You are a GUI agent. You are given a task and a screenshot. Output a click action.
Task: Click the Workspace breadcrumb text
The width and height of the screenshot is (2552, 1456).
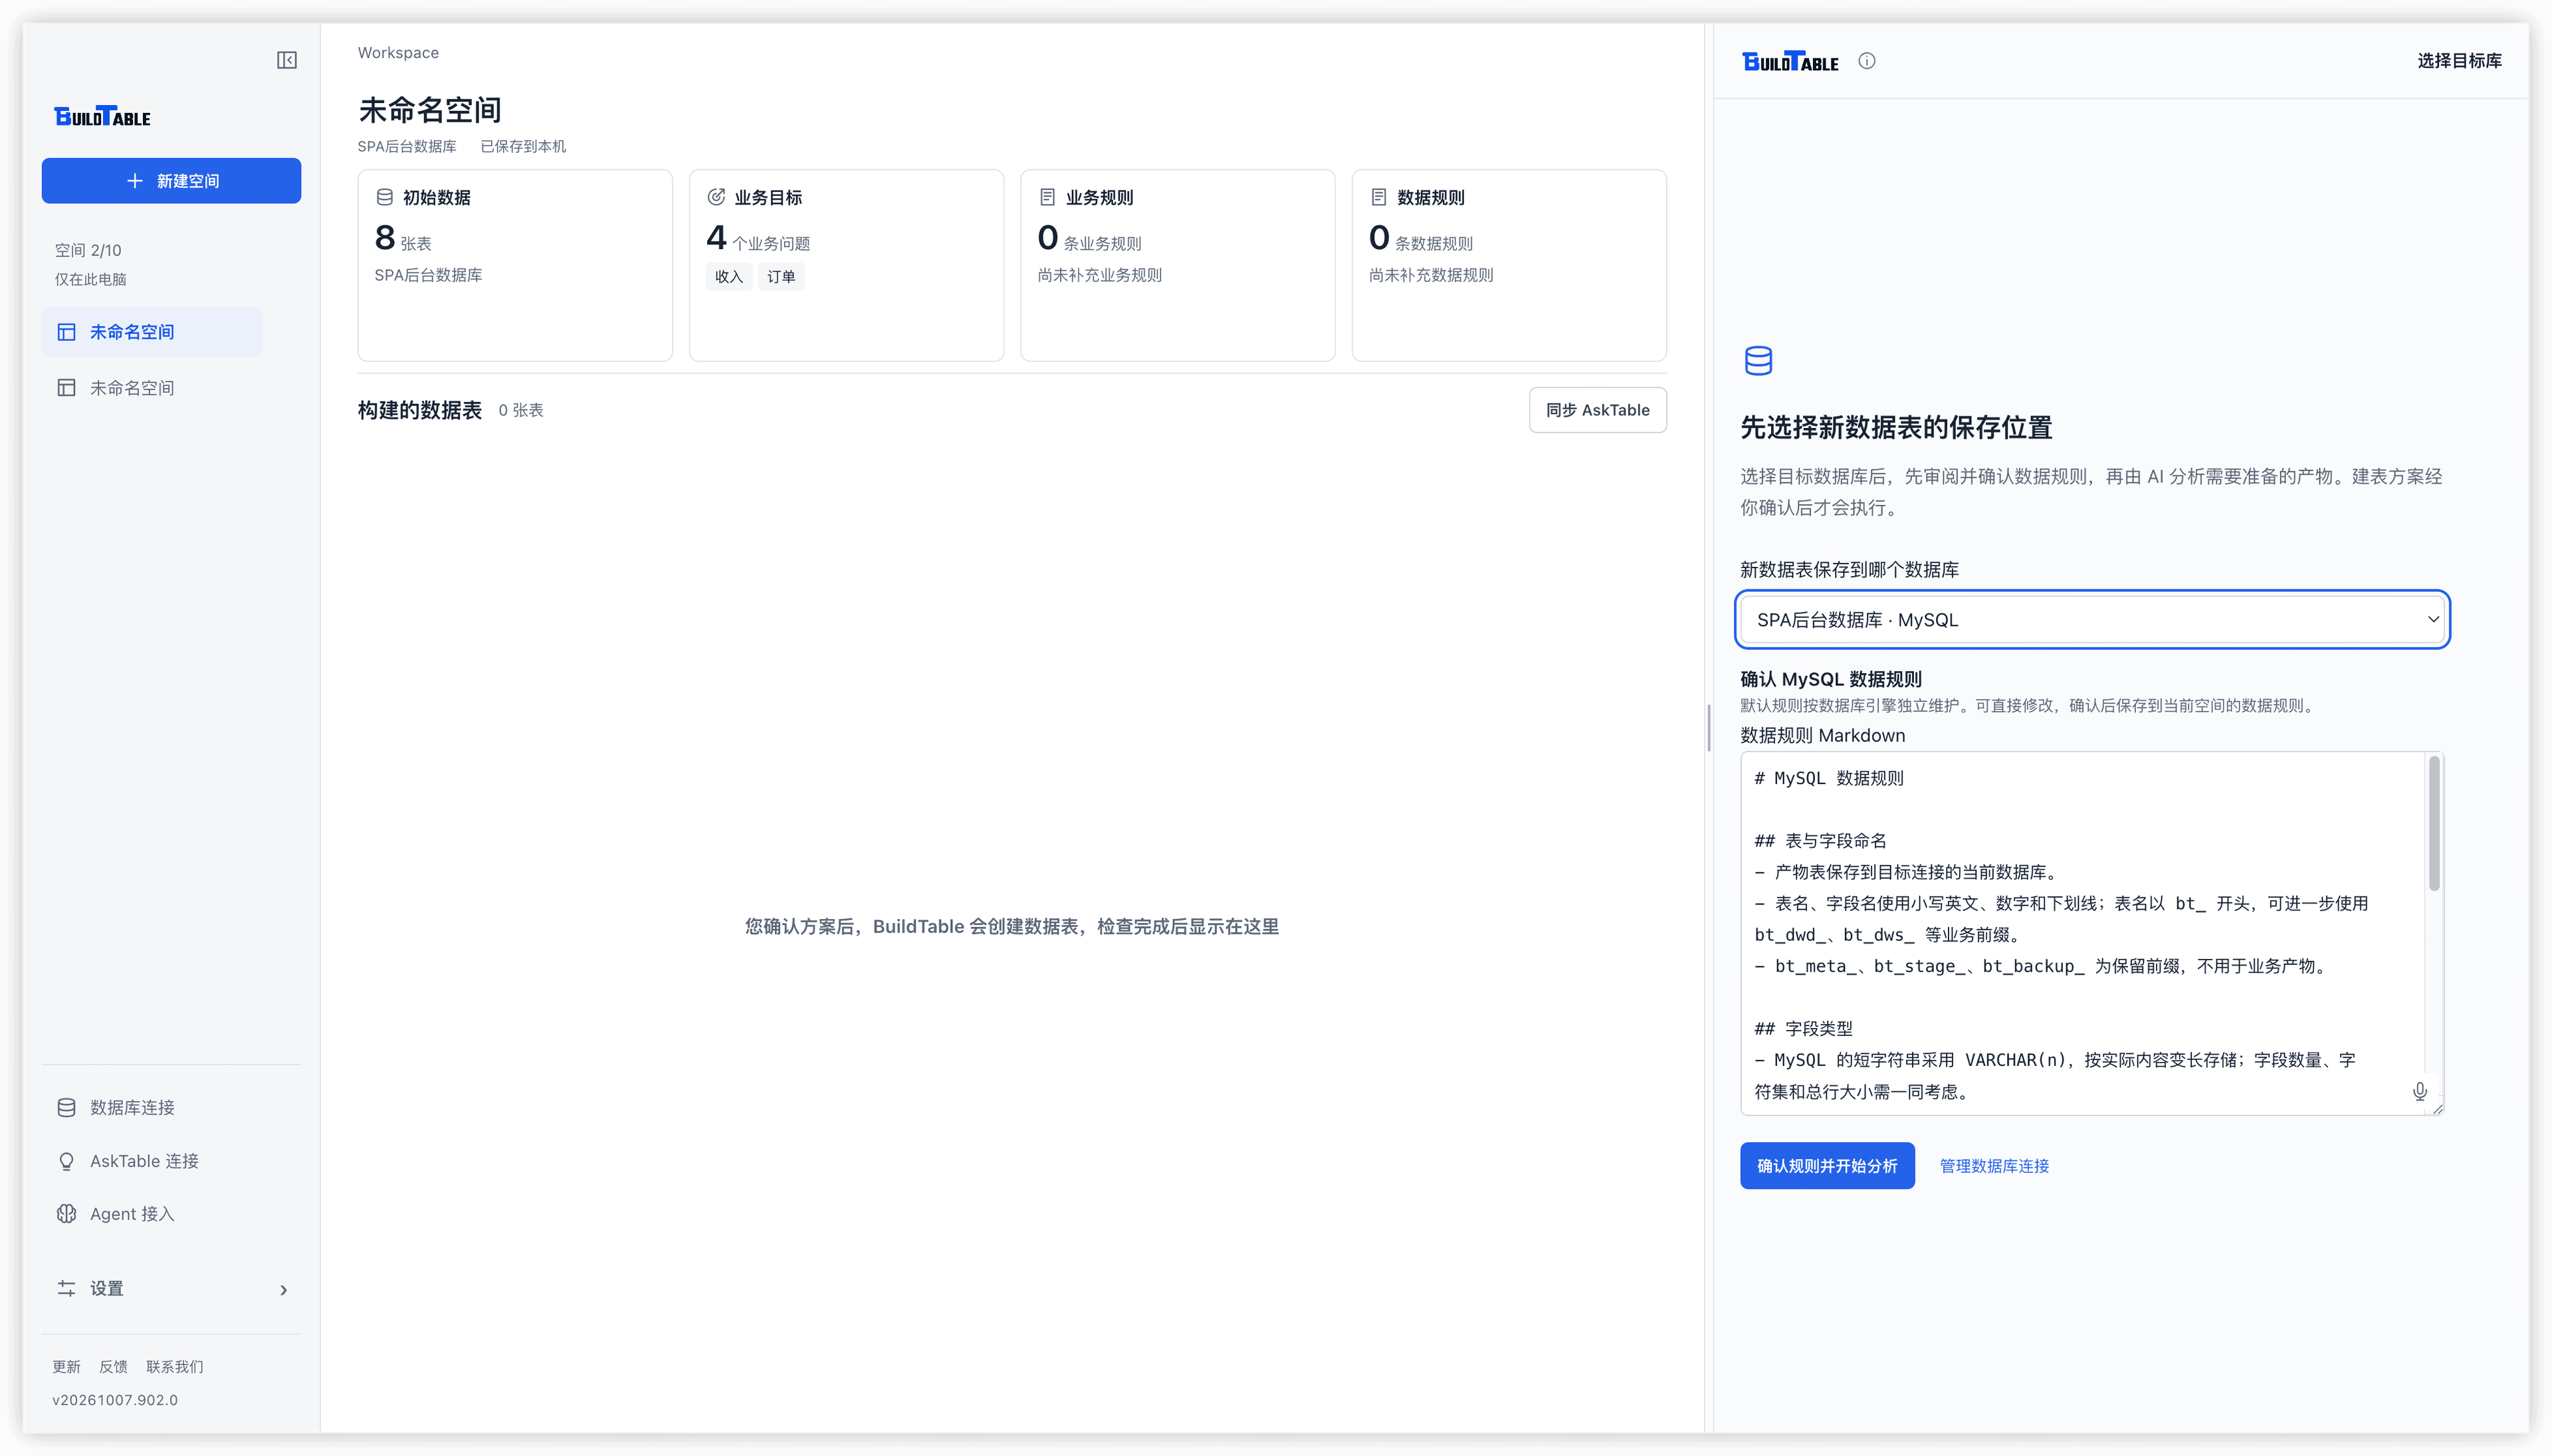coord(398,53)
